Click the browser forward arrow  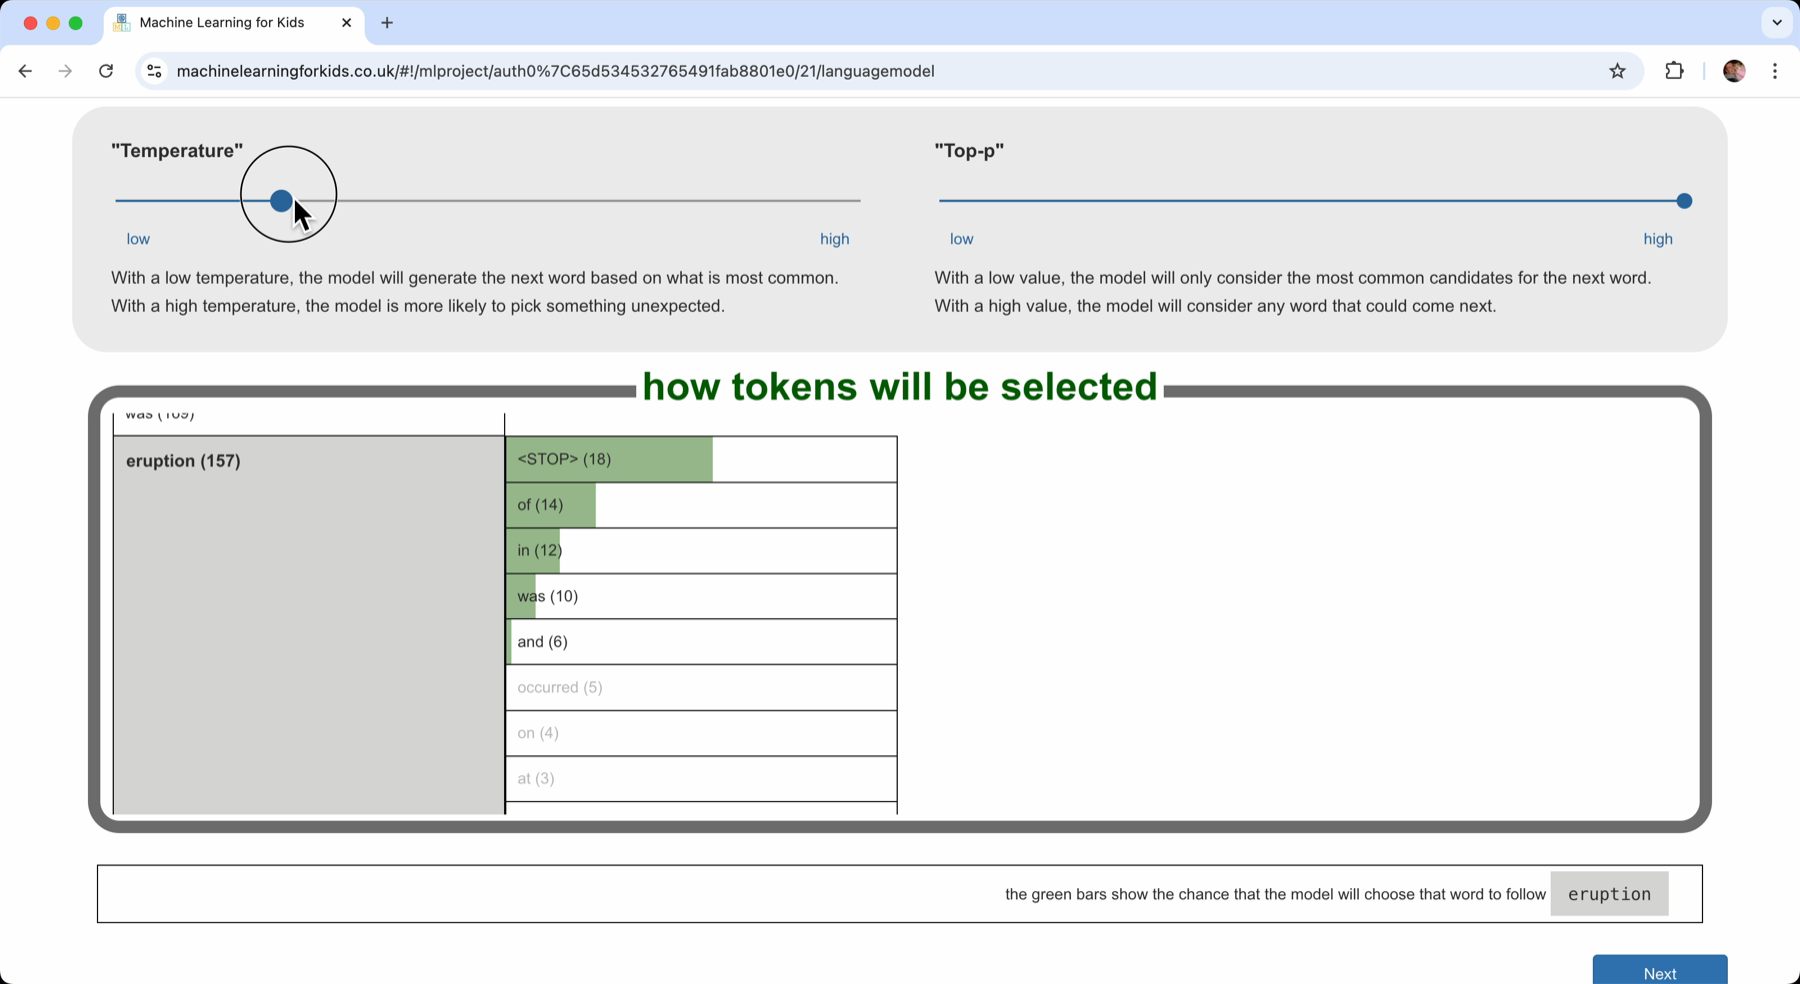(x=65, y=71)
